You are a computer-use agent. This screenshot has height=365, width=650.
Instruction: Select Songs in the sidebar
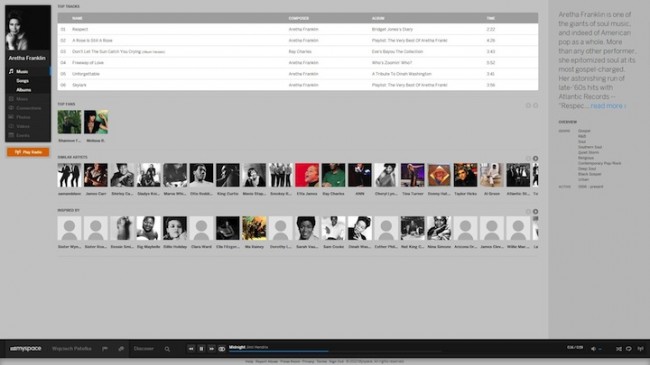coord(22,81)
